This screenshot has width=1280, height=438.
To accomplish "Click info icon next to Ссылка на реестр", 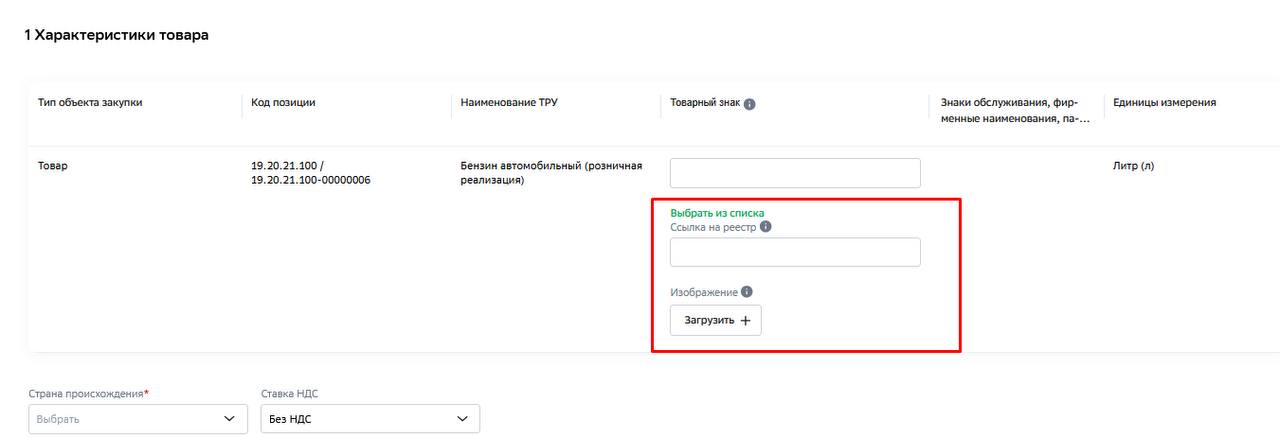I will [766, 227].
